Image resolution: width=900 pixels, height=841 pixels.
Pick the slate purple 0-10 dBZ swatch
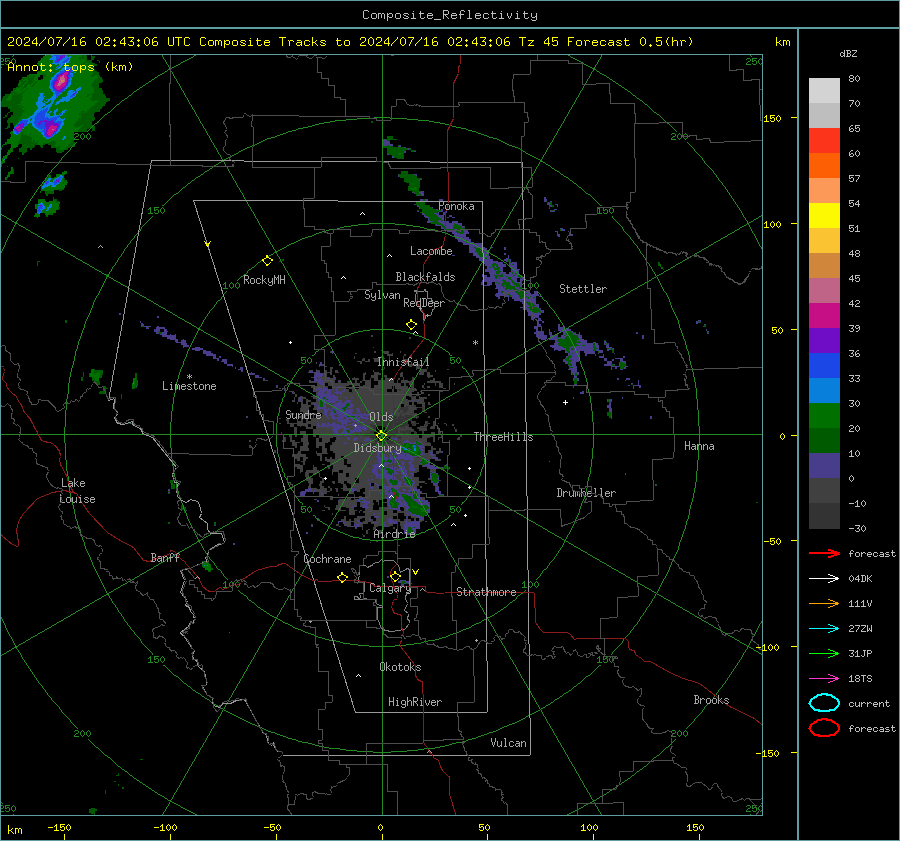pos(824,466)
